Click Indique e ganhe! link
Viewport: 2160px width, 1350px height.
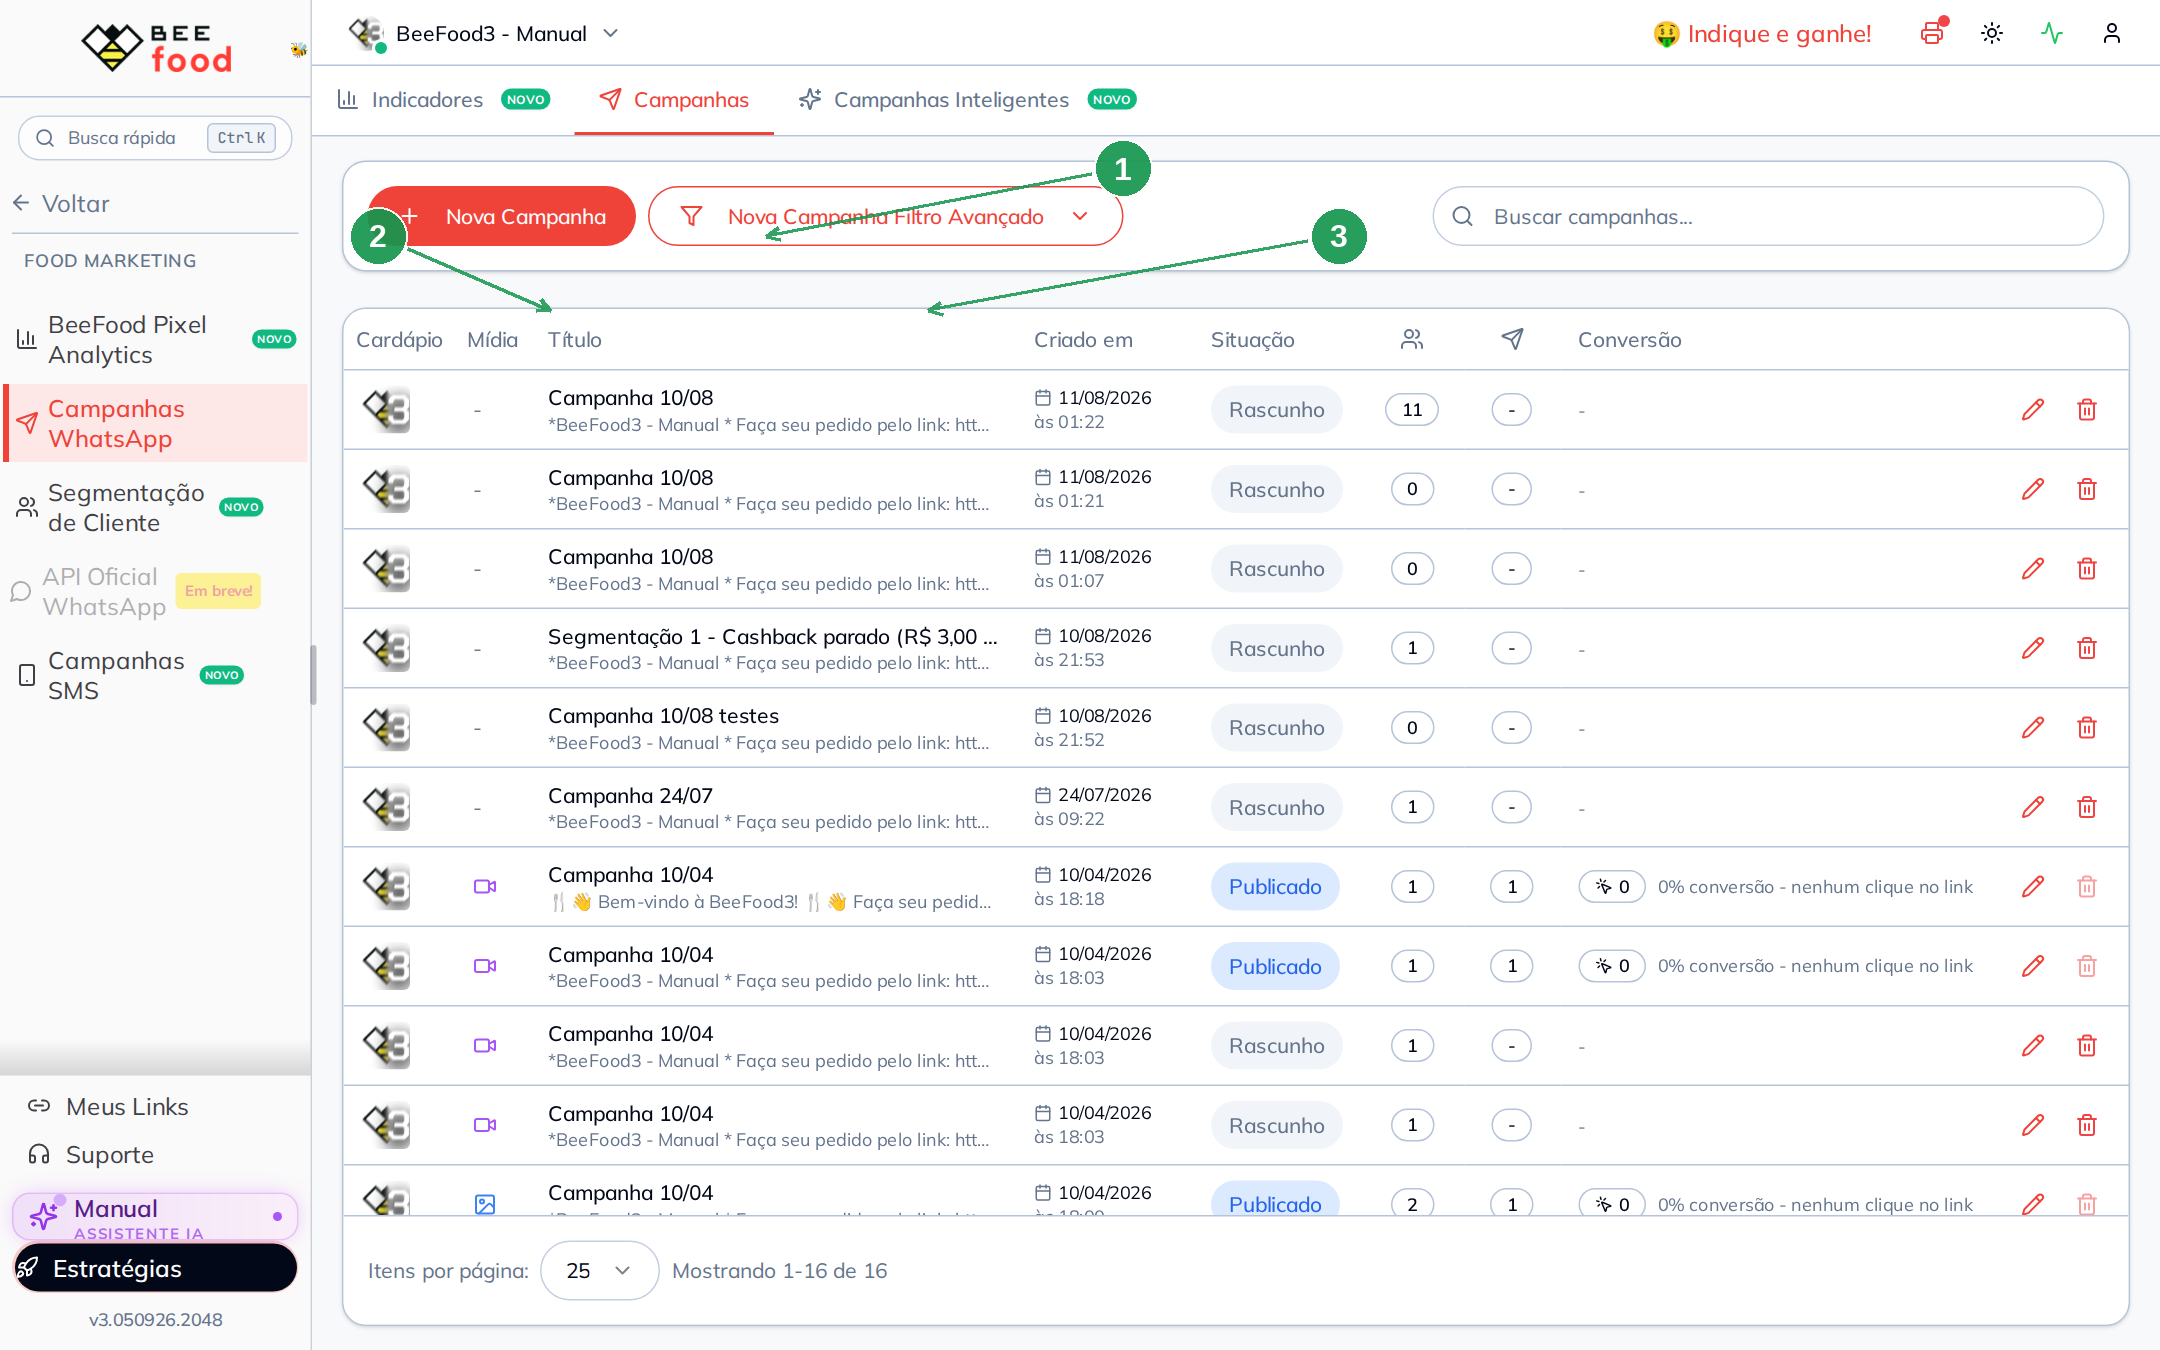(x=1762, y=34)
